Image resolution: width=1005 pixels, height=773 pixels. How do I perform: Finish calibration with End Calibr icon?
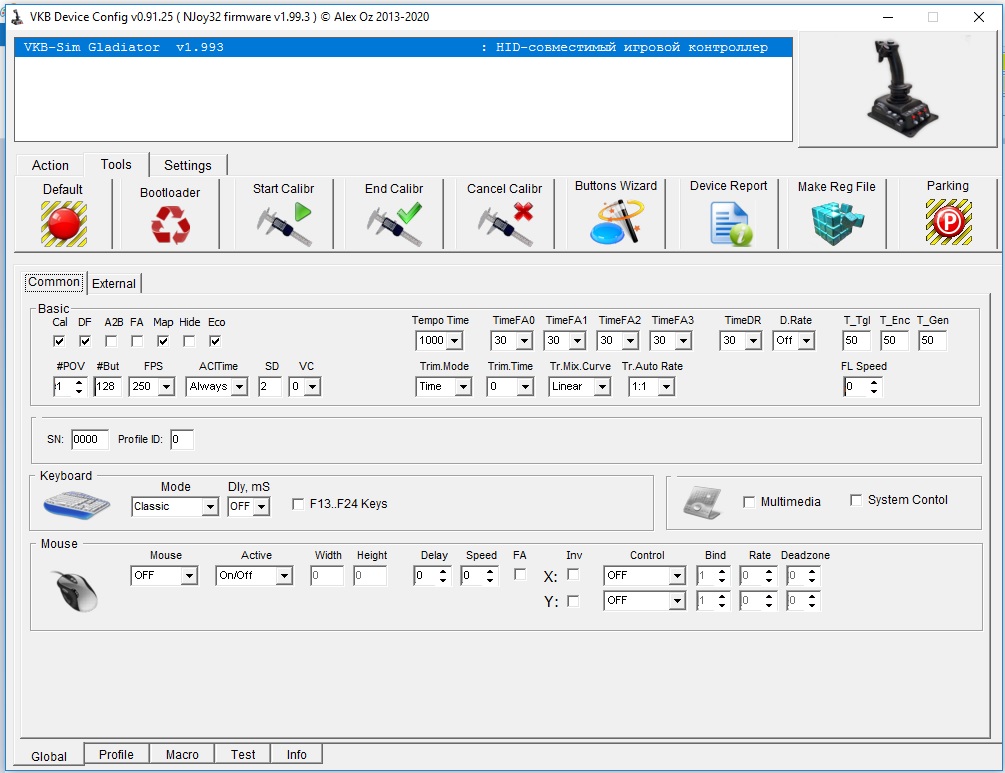pos(394,224)
